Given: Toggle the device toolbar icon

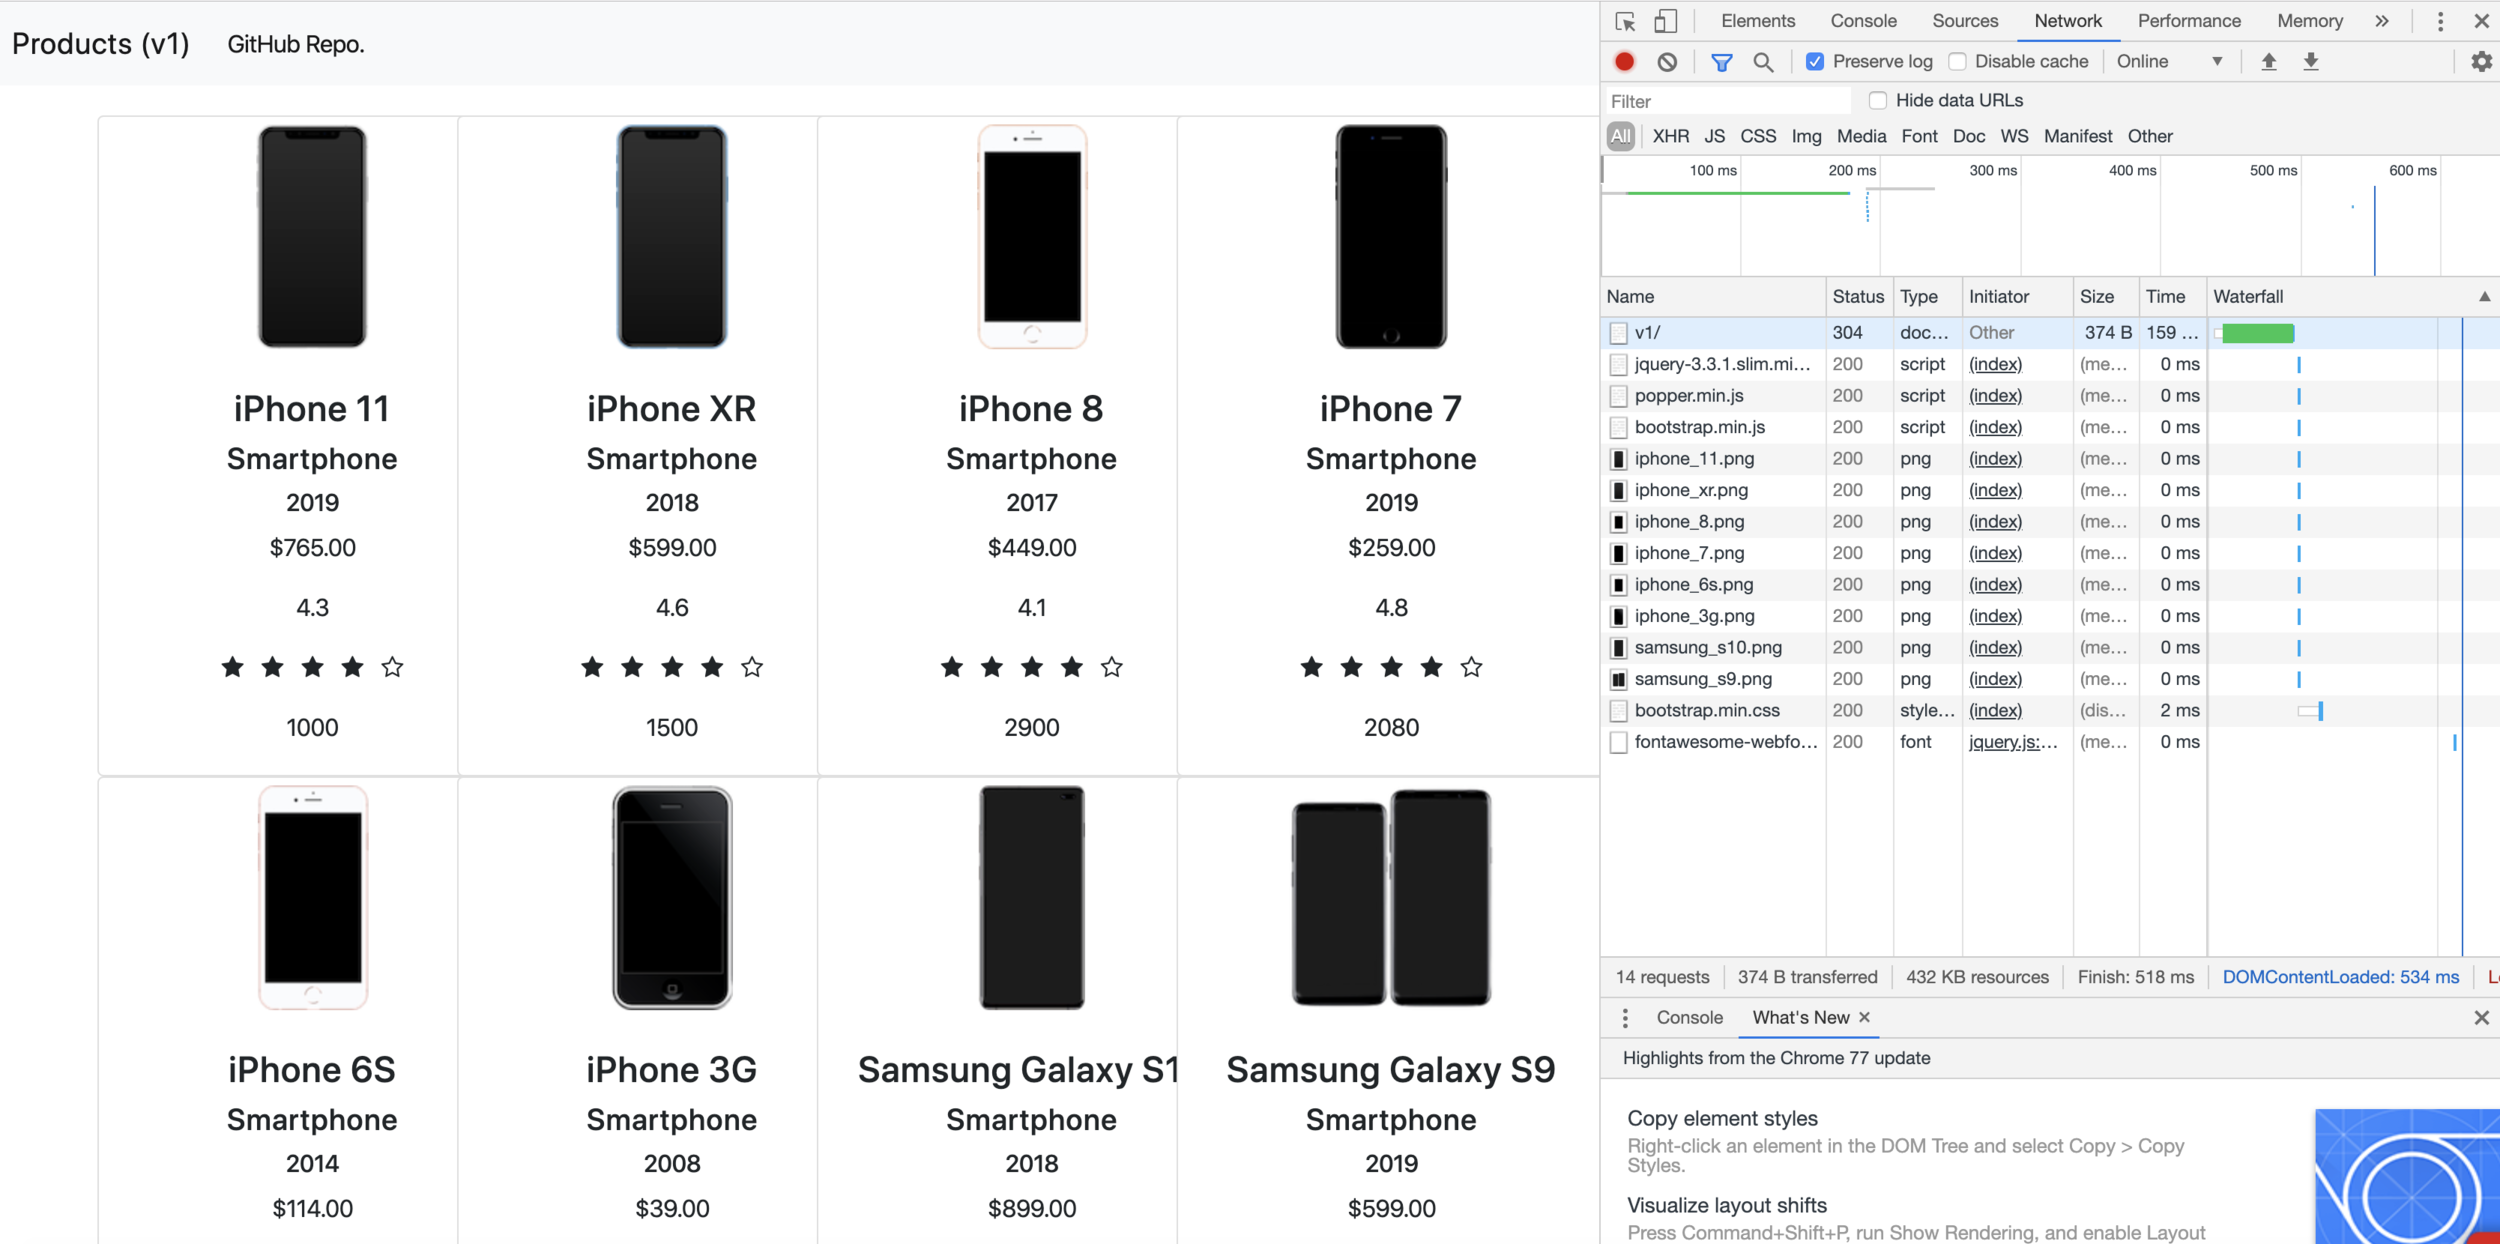Looking at the screenshot, I should point(1665,21).
